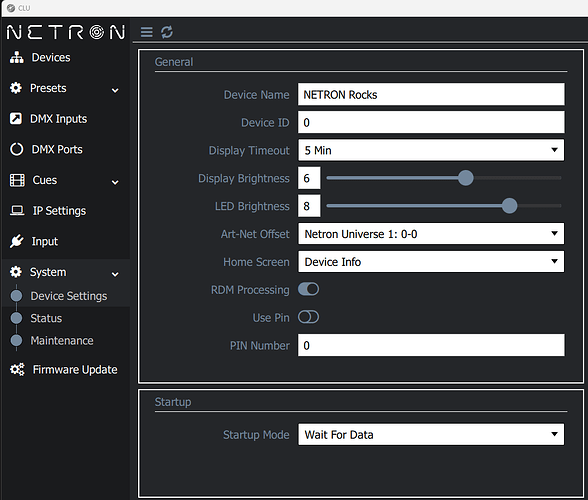588x500 pixels.
Task: Enable the Use Pin toggle
Action: (x=308, y=317)
